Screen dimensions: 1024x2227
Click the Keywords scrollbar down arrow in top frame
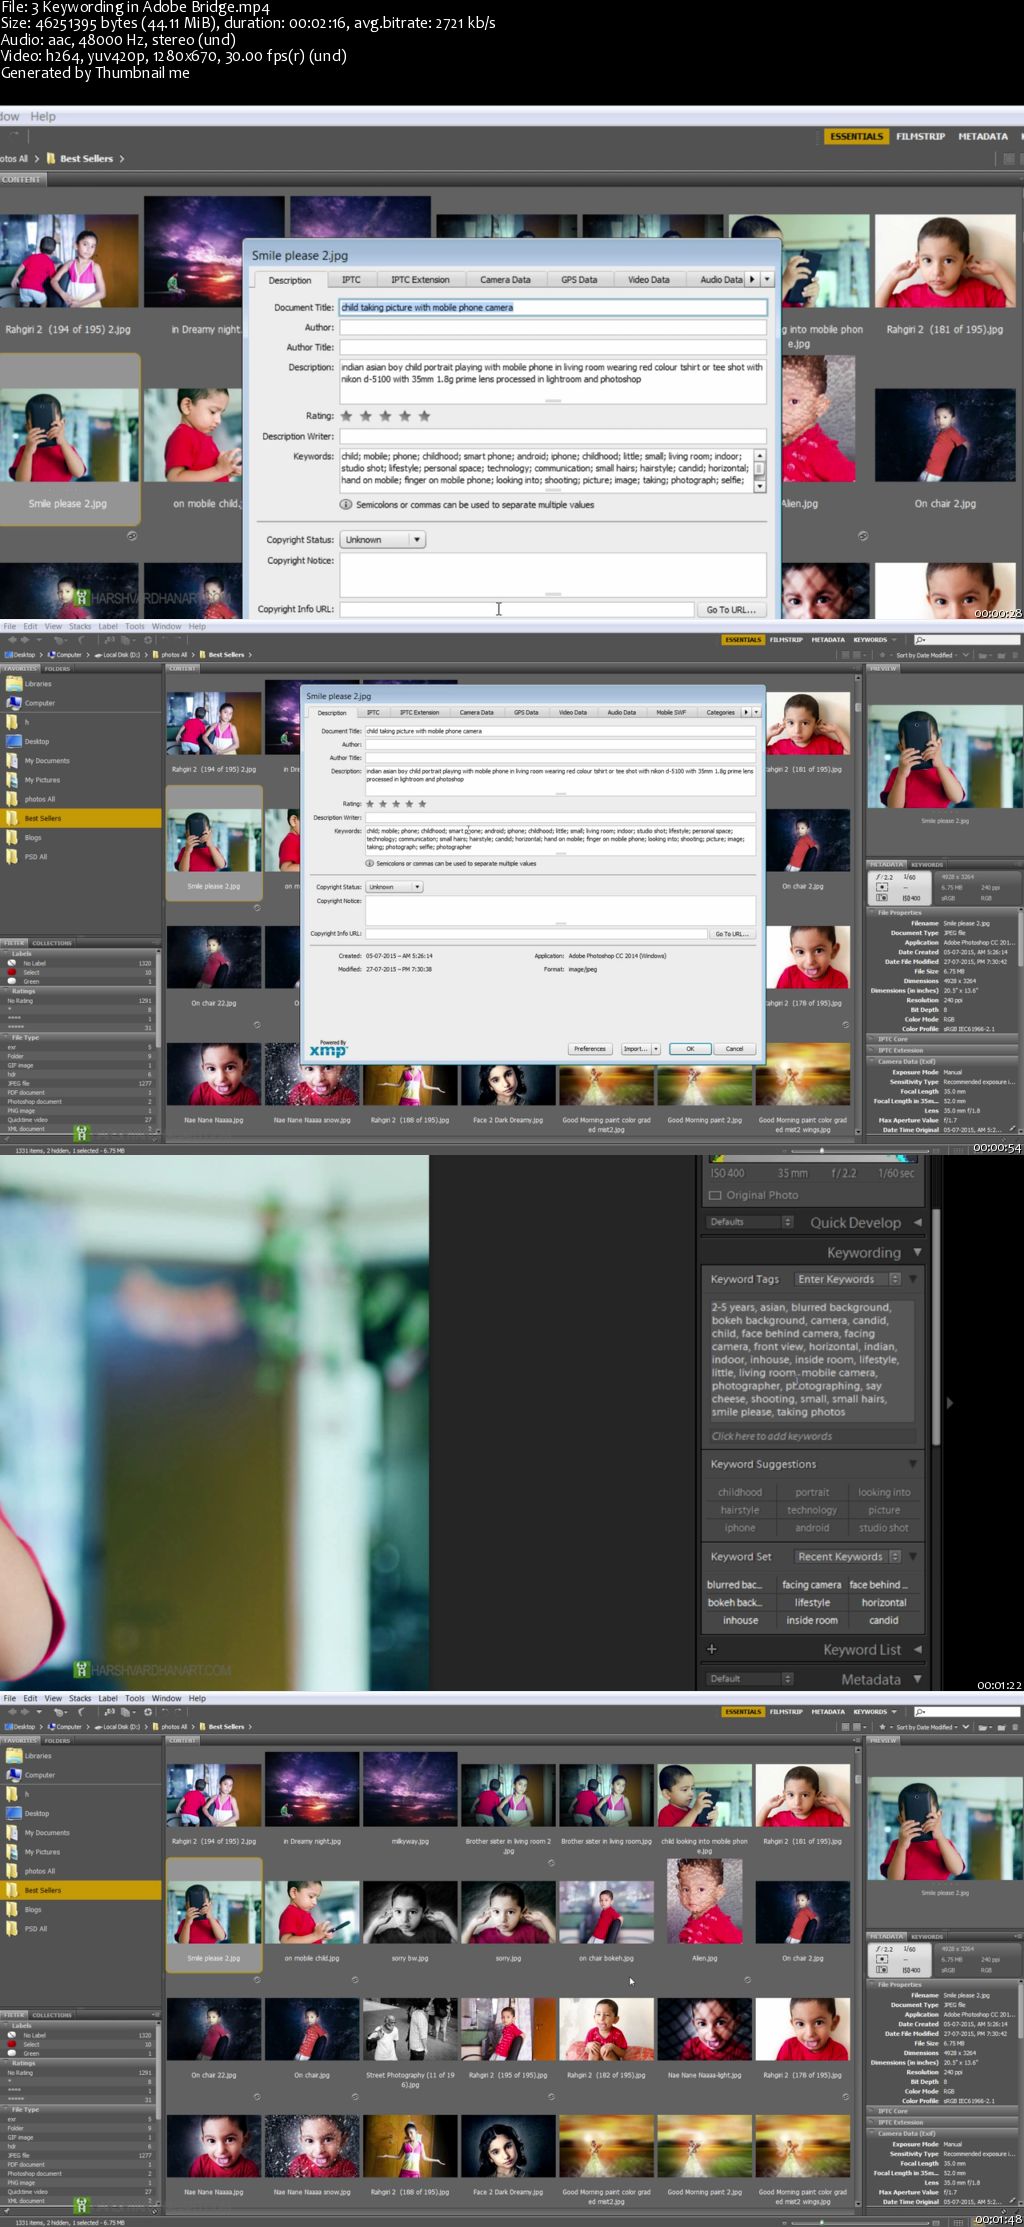click(760, 487)
